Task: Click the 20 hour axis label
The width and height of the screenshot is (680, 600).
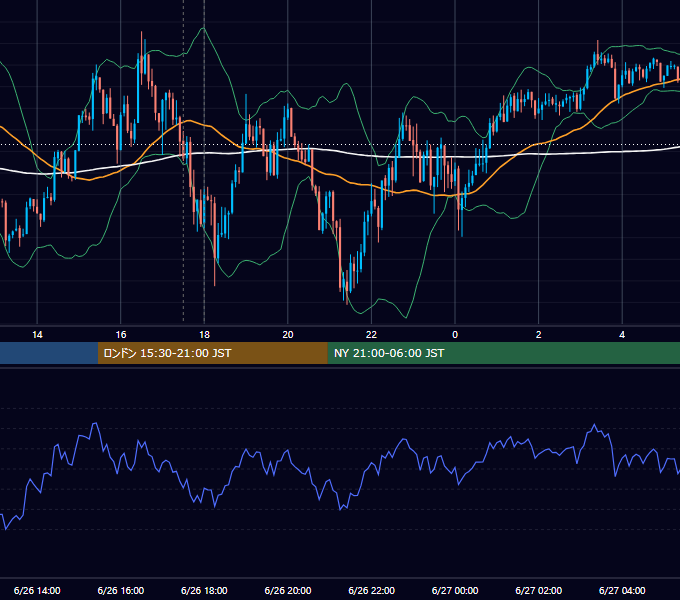Action: 288,335
